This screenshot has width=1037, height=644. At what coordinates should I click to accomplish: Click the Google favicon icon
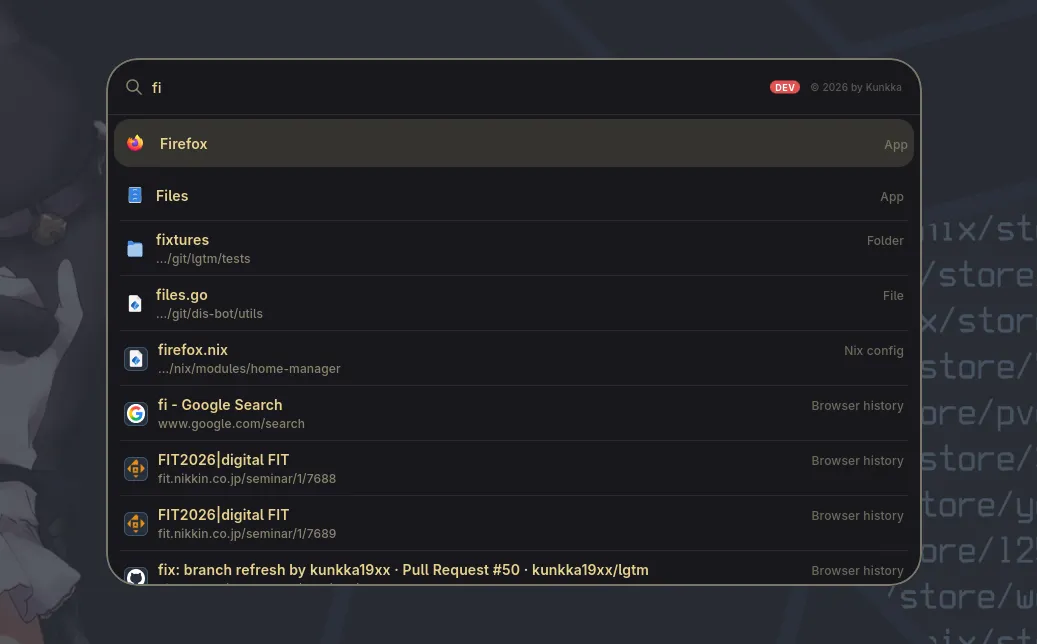[136, 413]
